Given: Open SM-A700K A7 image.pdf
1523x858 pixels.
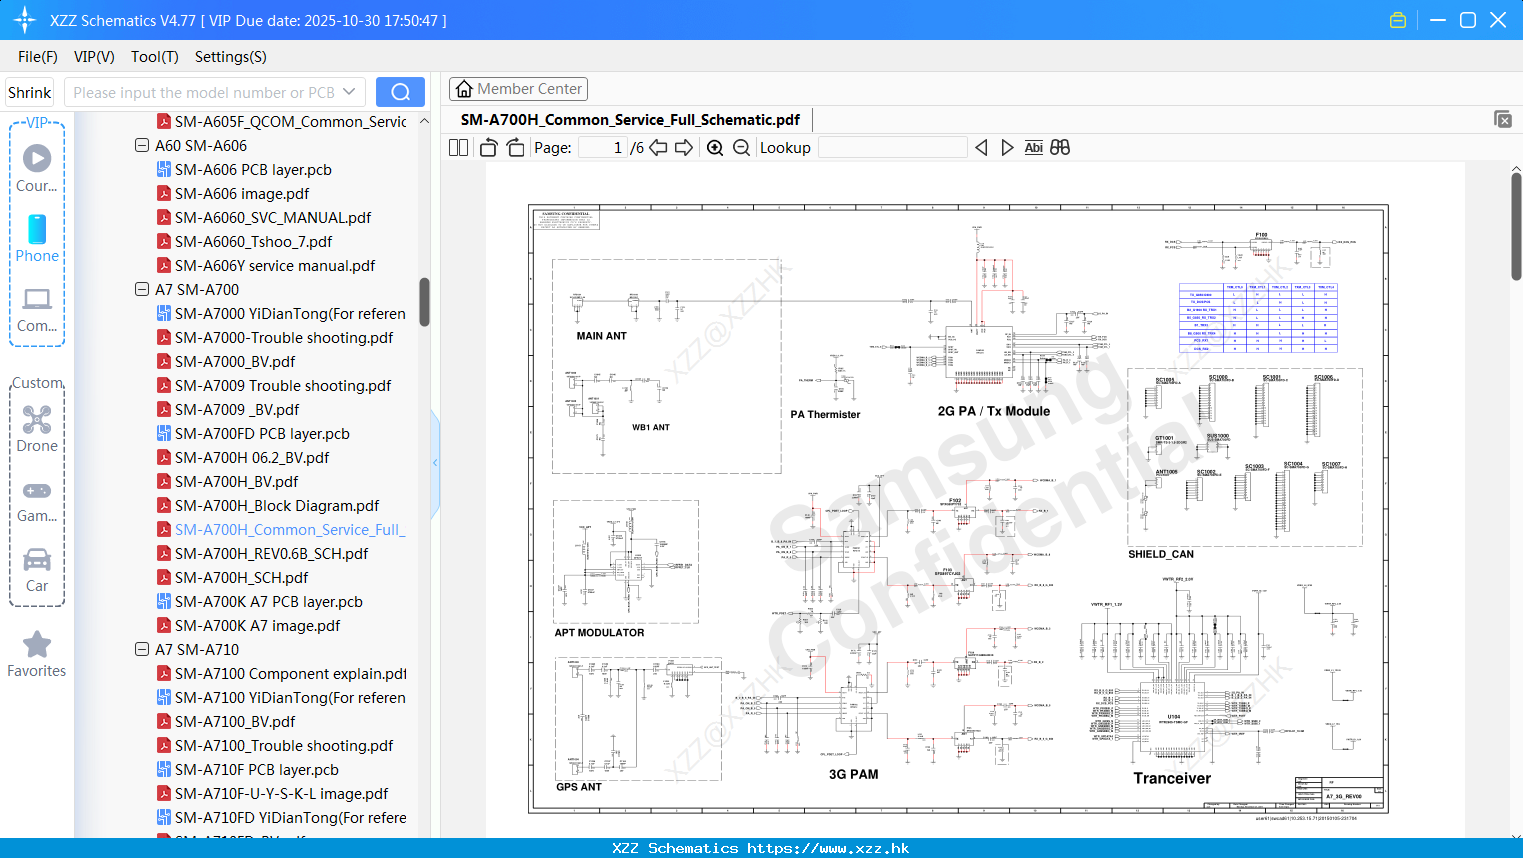Looking at the screenshot, I should point(257,625).
